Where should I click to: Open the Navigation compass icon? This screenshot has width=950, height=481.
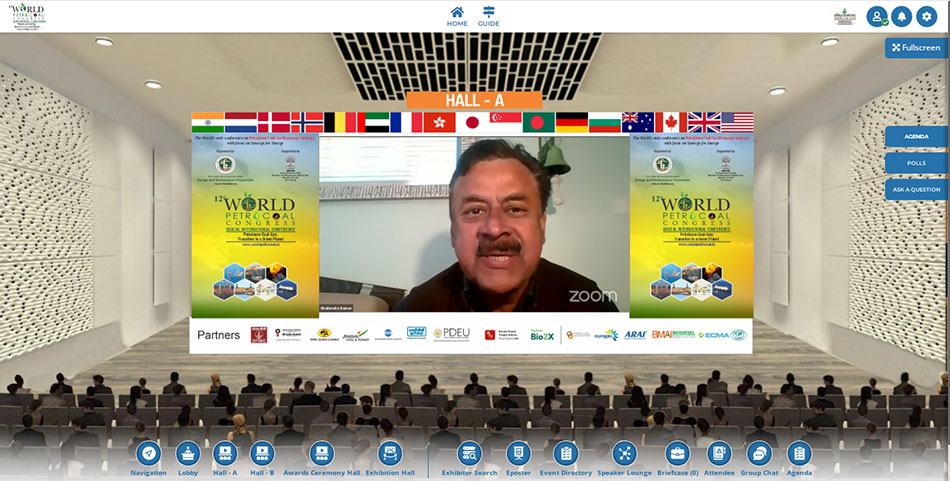pos(148,453)
